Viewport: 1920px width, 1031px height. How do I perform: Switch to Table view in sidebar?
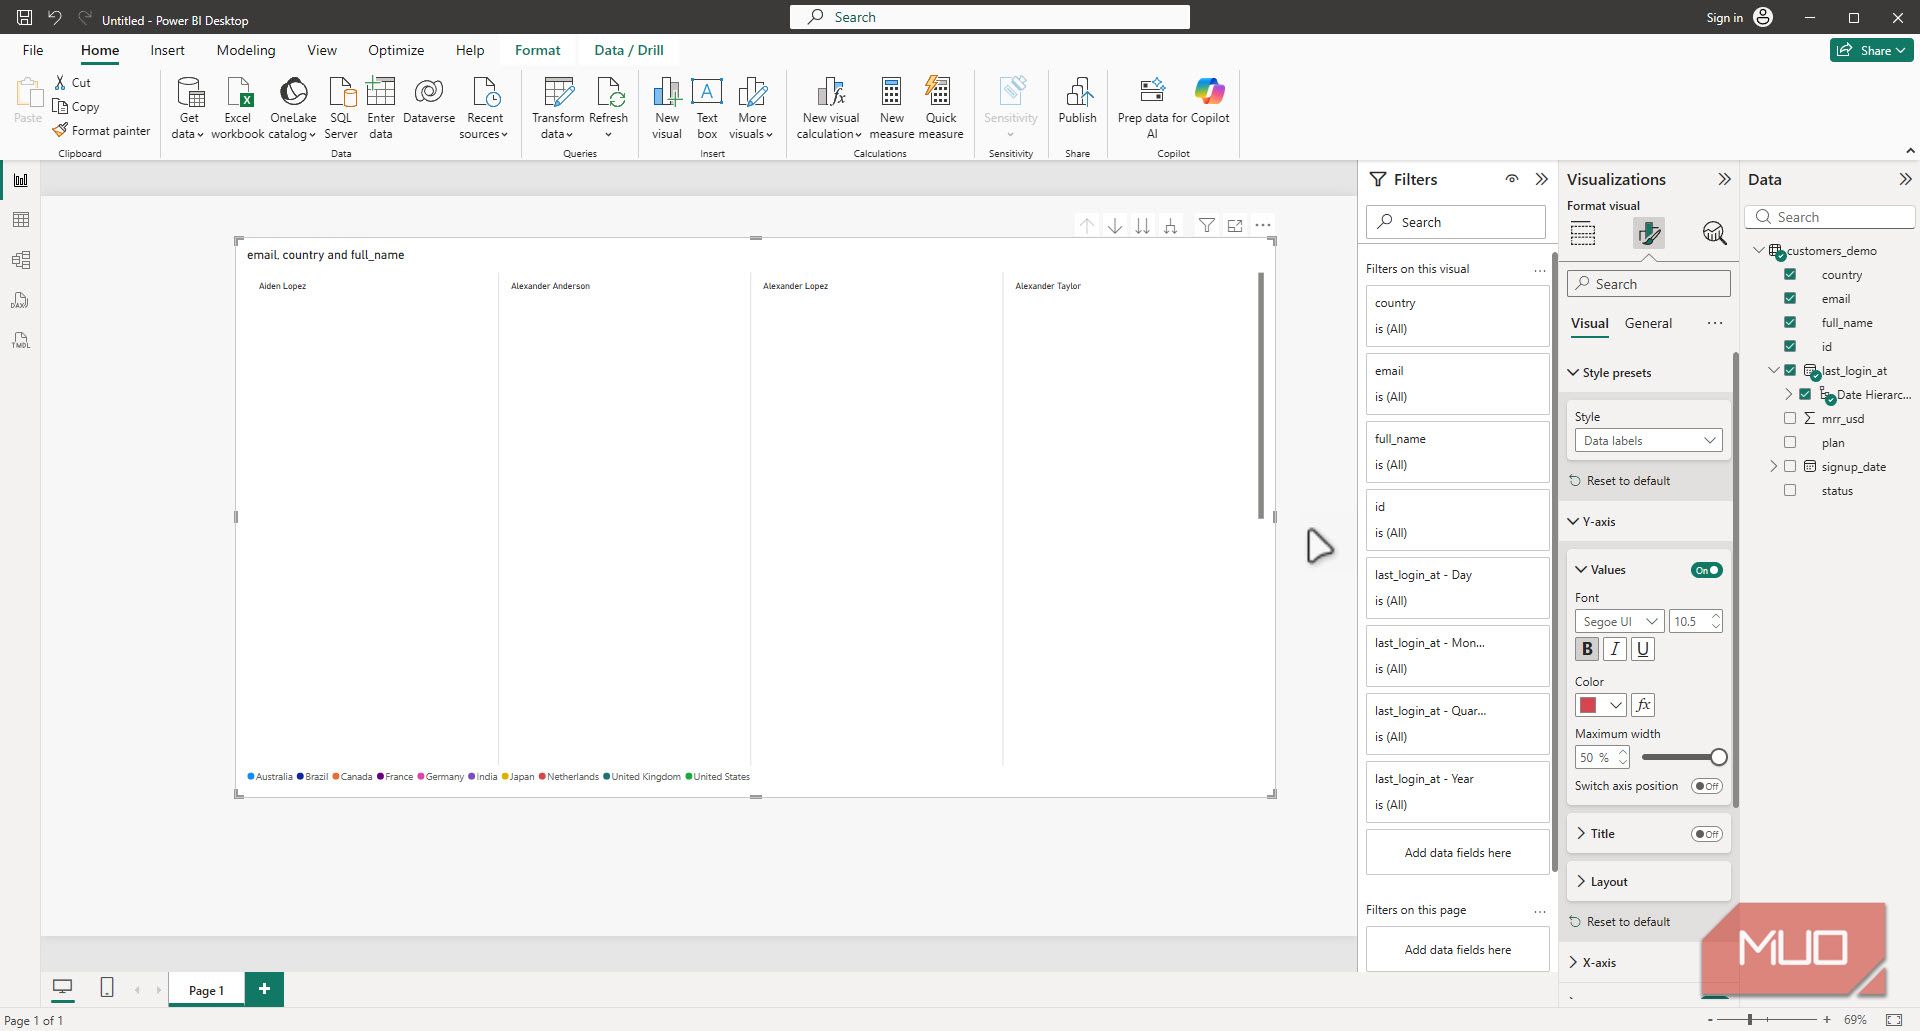click(21, 220)
